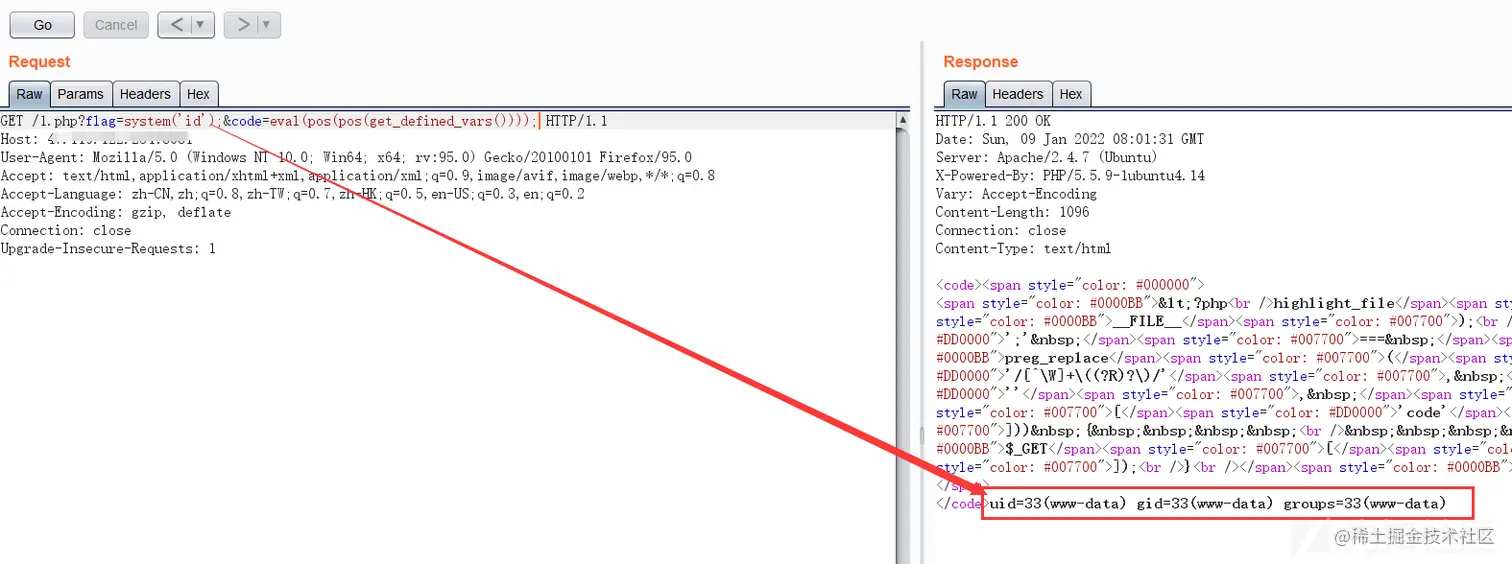Open the back-history dropdown arrow
The image size is (1512, 564).
(202, 25)
